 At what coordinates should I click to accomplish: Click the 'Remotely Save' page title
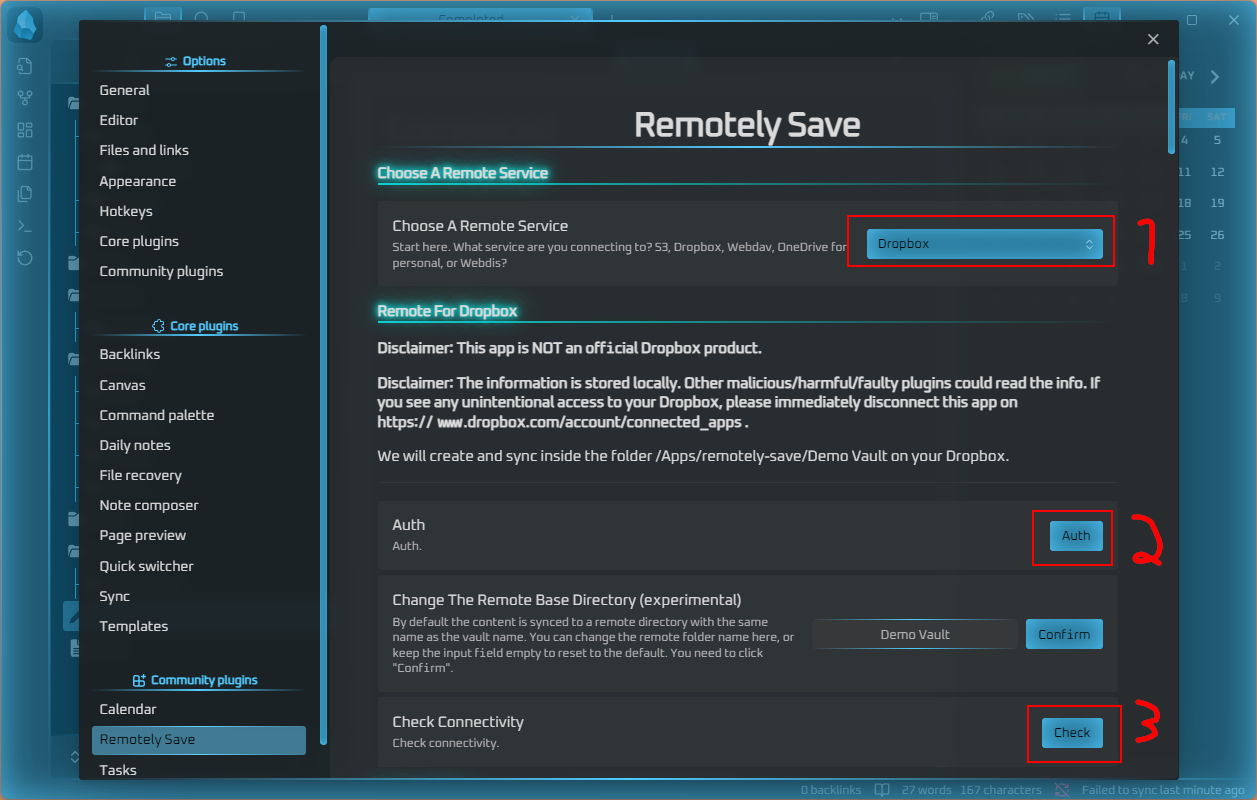[747, 125]
